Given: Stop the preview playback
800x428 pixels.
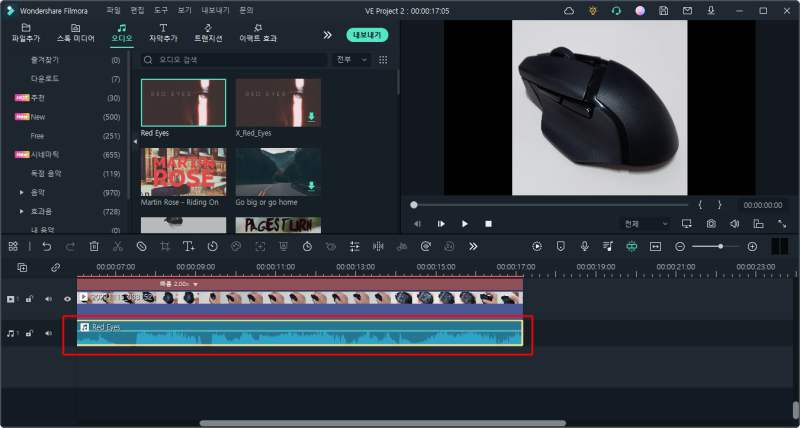Looking at the screenshot, I should click(x=488, y=224).
